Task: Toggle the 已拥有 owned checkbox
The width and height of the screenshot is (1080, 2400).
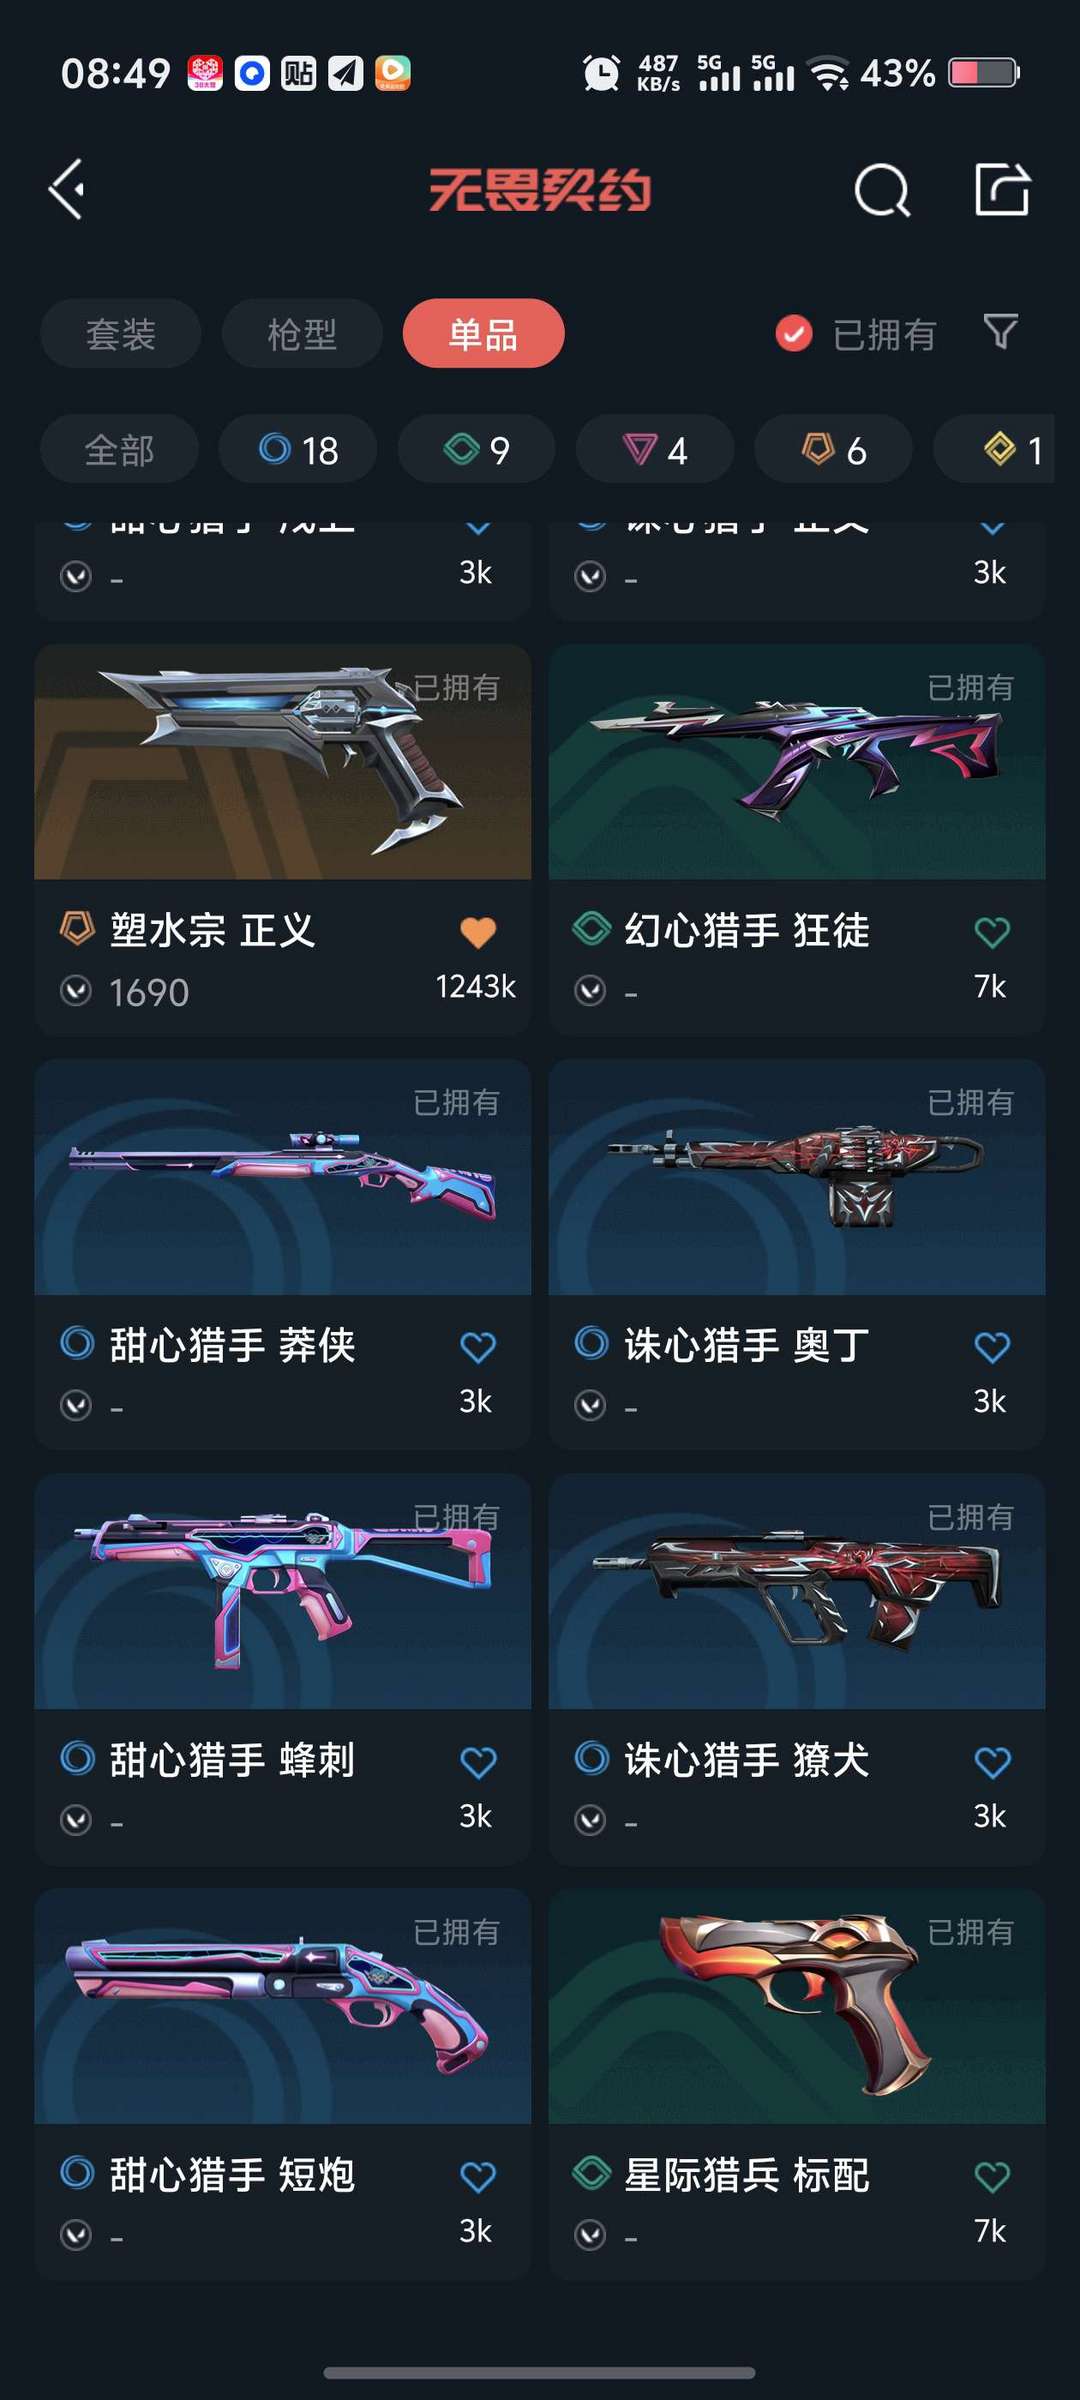Action: 794,334
